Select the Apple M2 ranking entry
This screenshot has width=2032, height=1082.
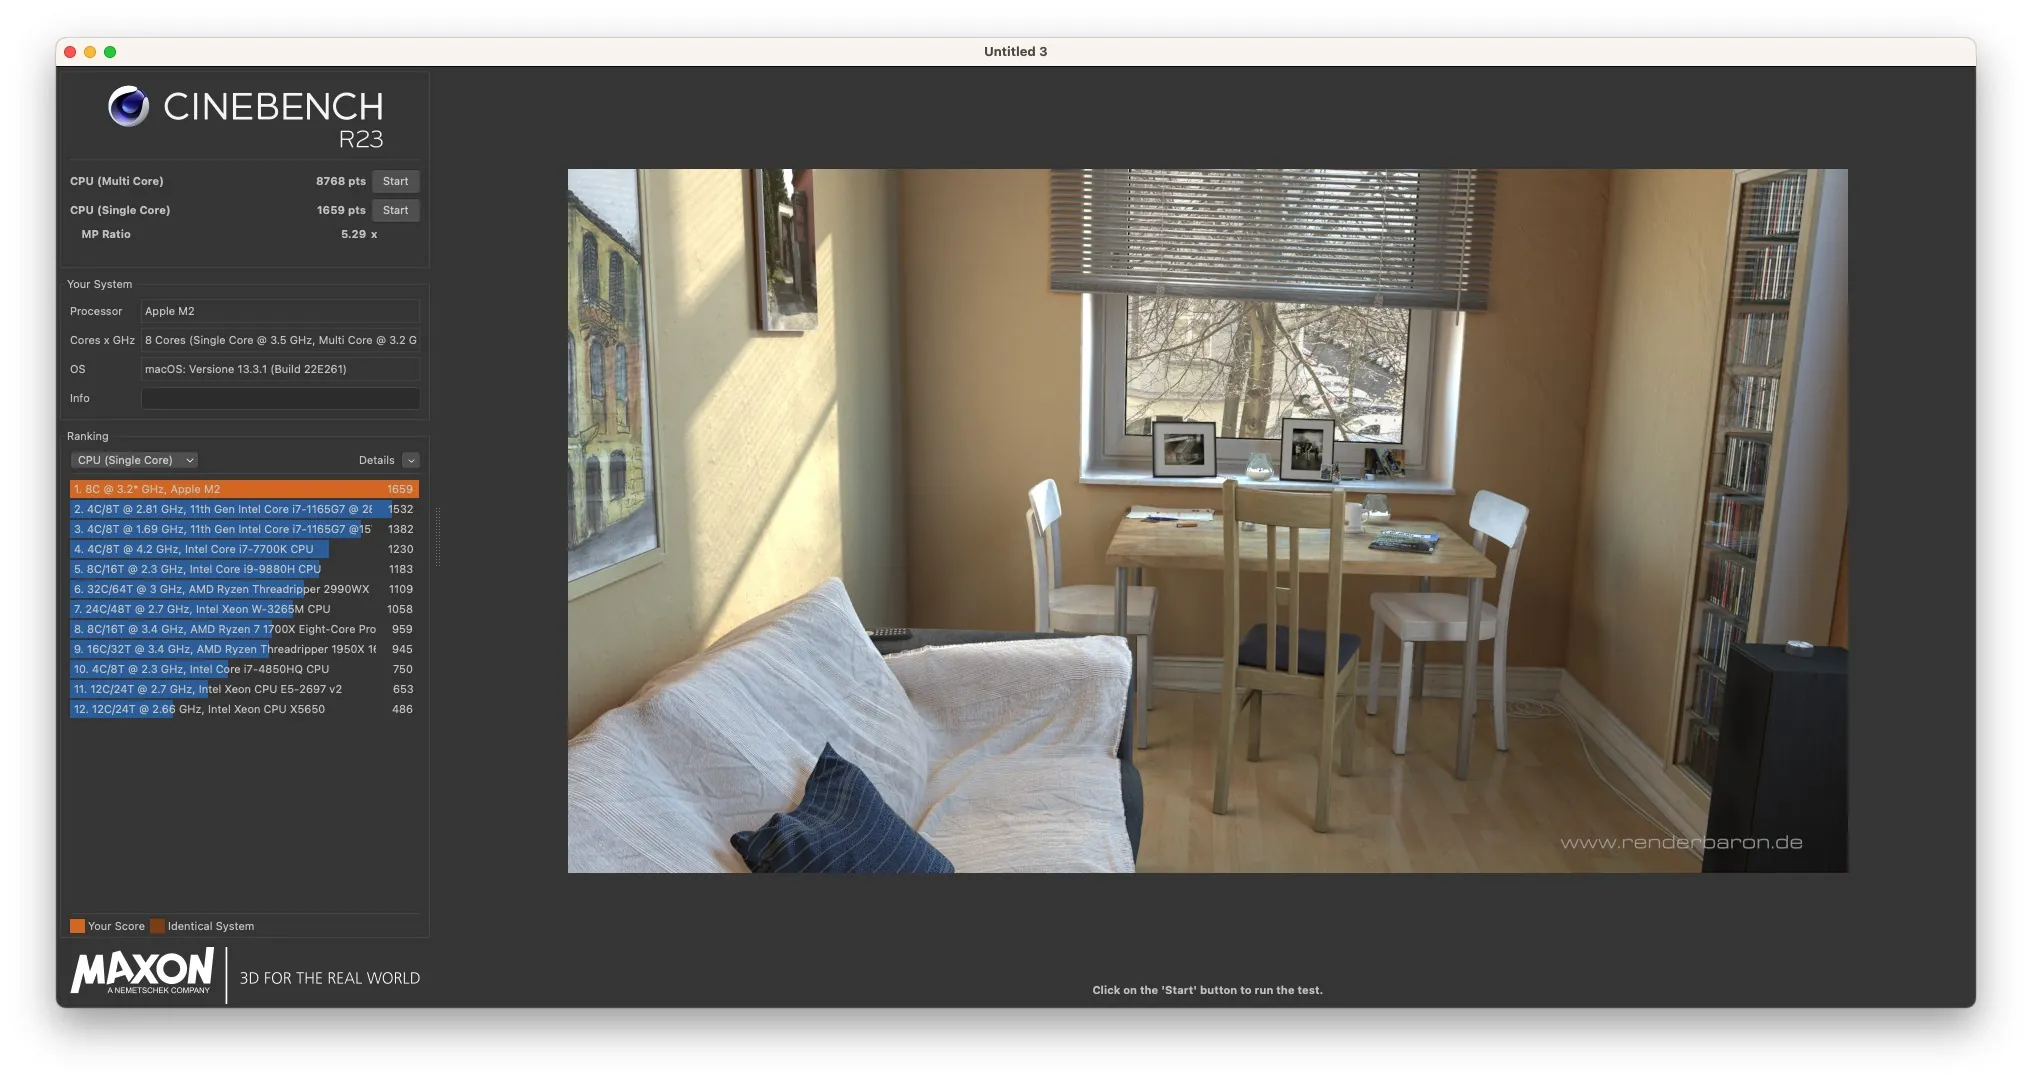click(243, 489)
